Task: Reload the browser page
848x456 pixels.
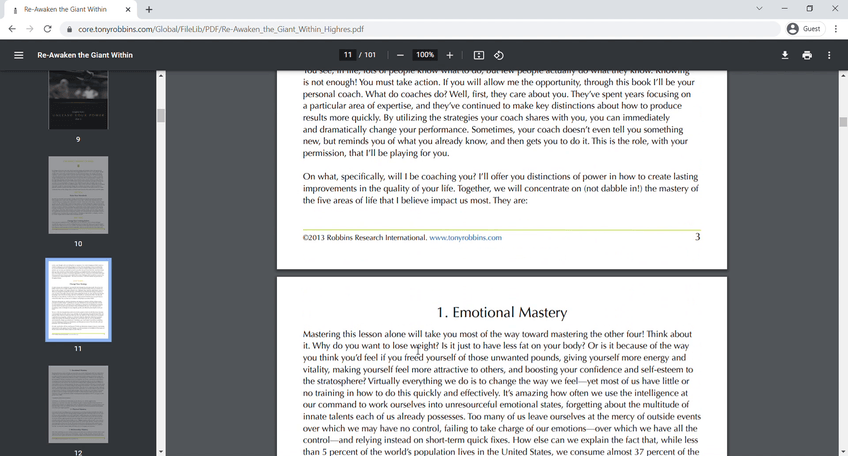Action: point(48,29)
